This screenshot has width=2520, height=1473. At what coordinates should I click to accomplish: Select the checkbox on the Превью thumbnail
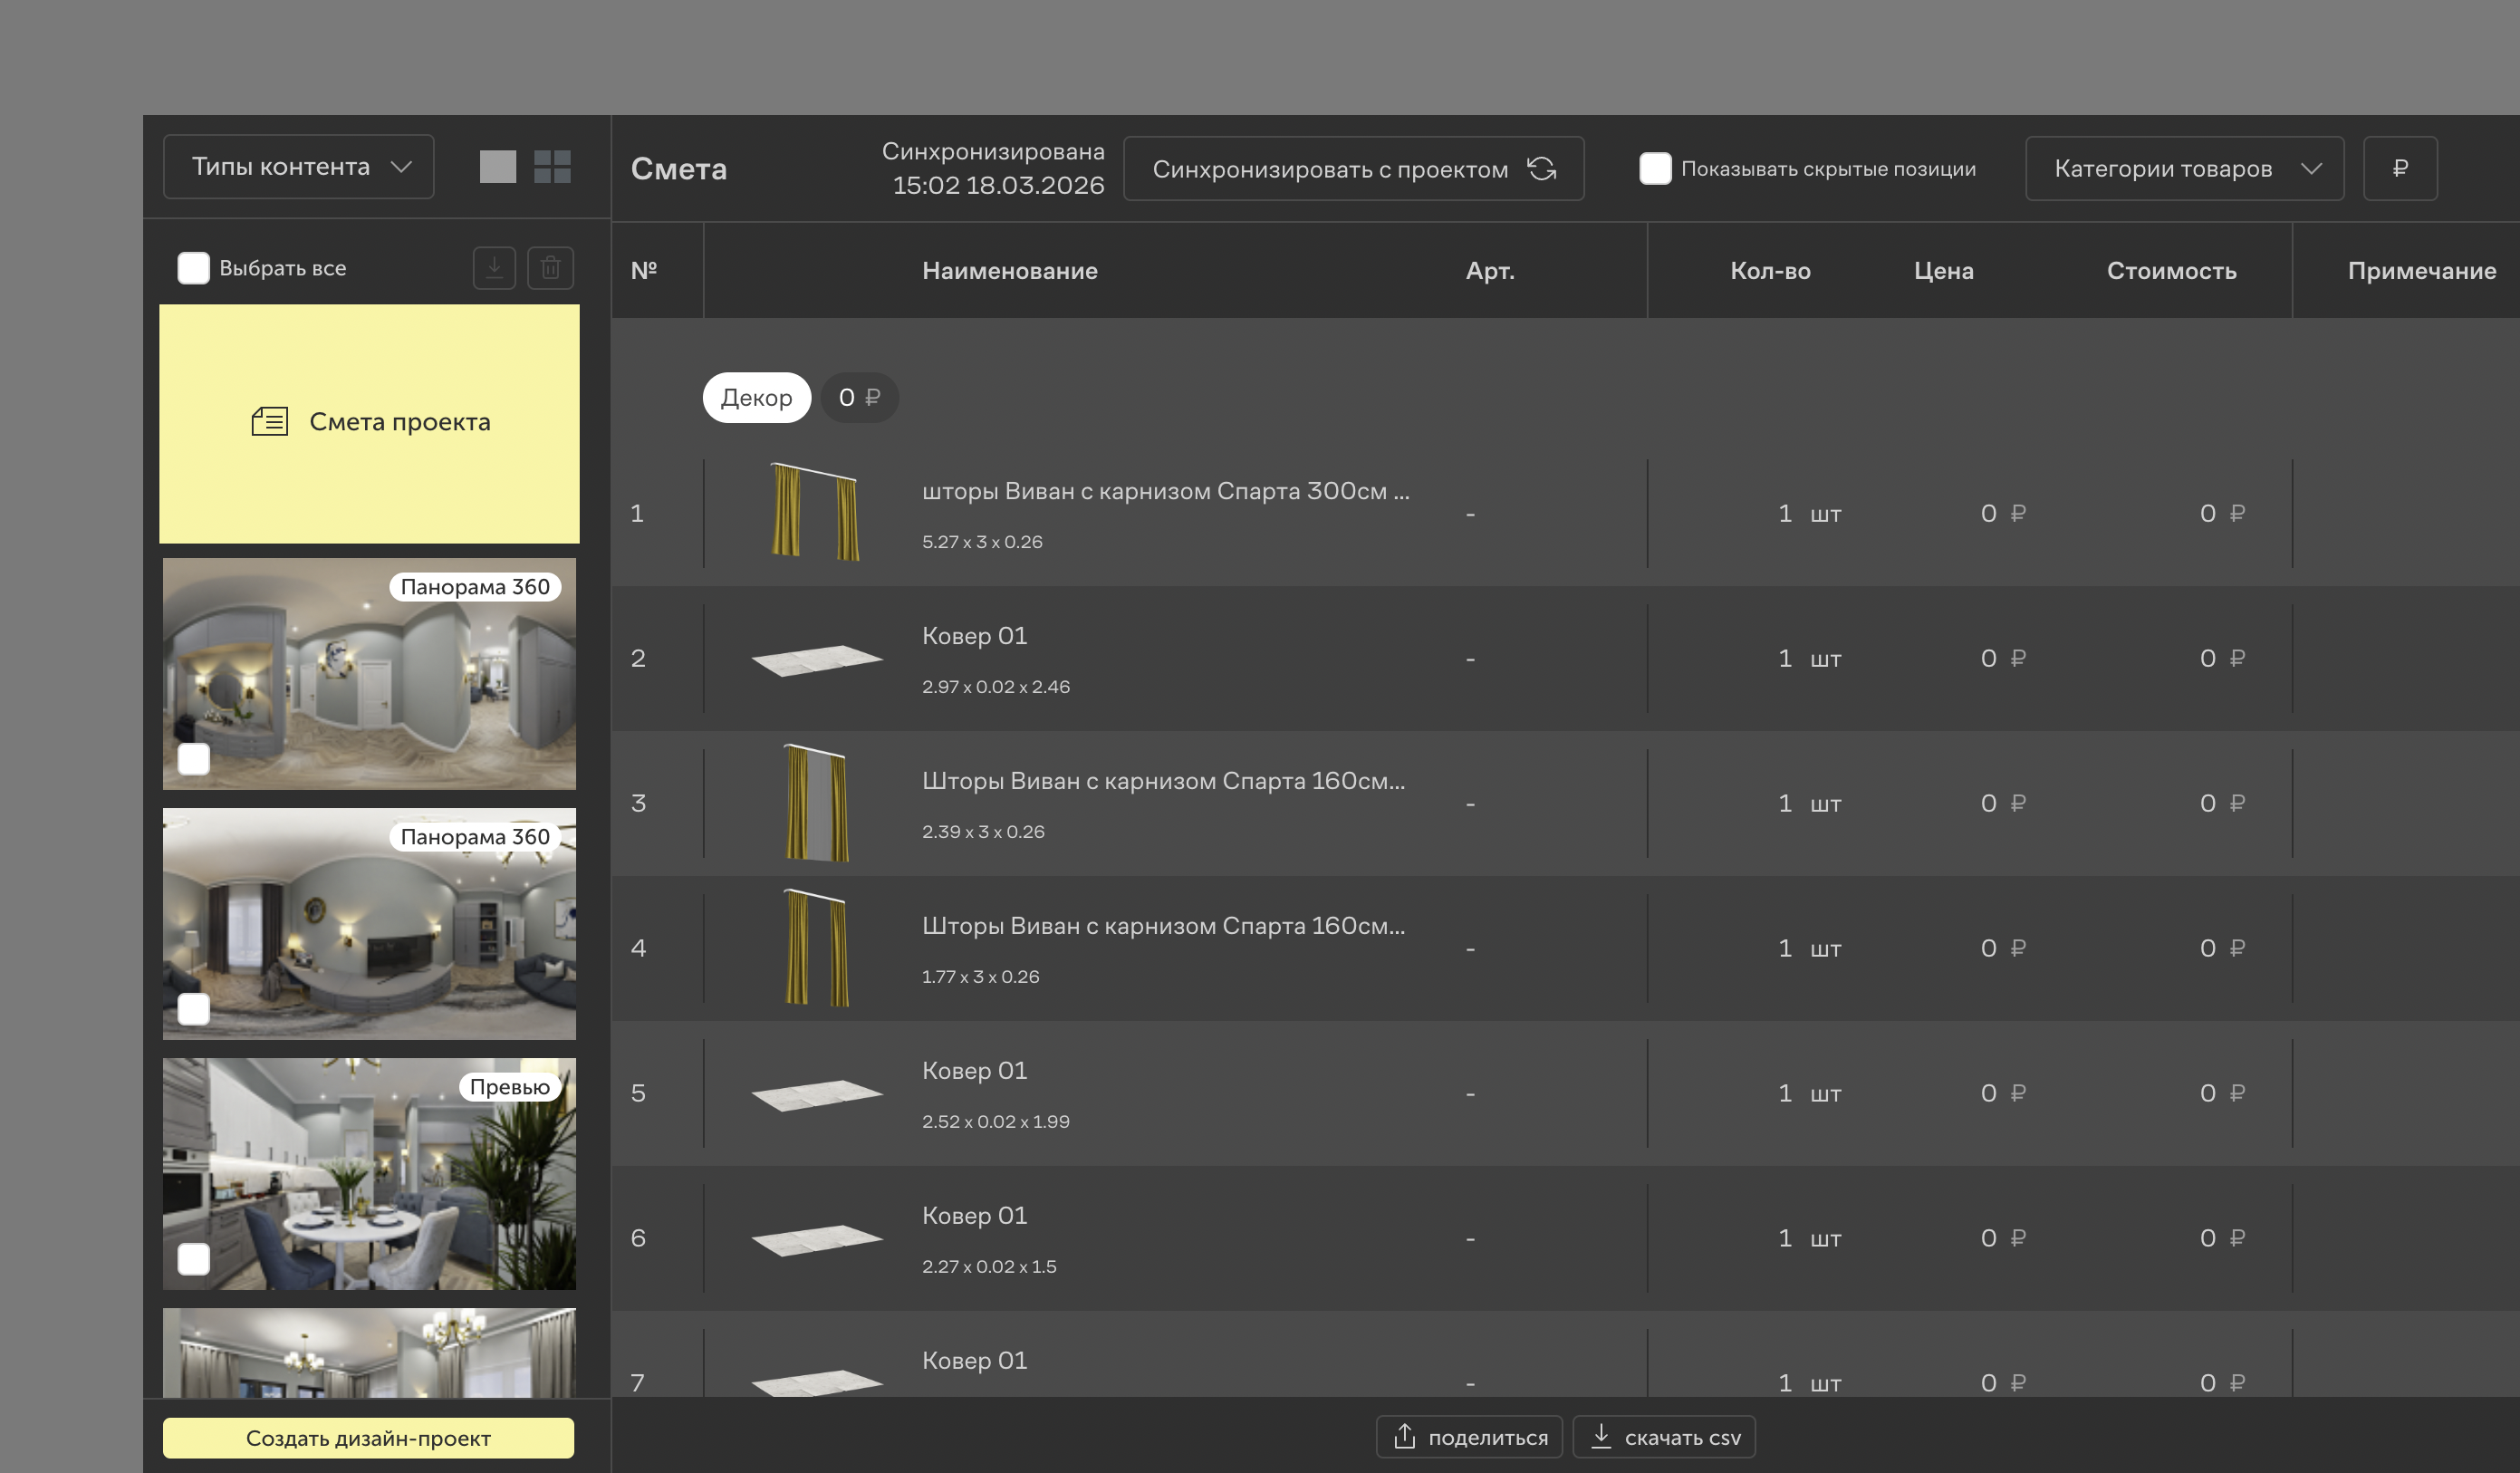click(193, 1259)
